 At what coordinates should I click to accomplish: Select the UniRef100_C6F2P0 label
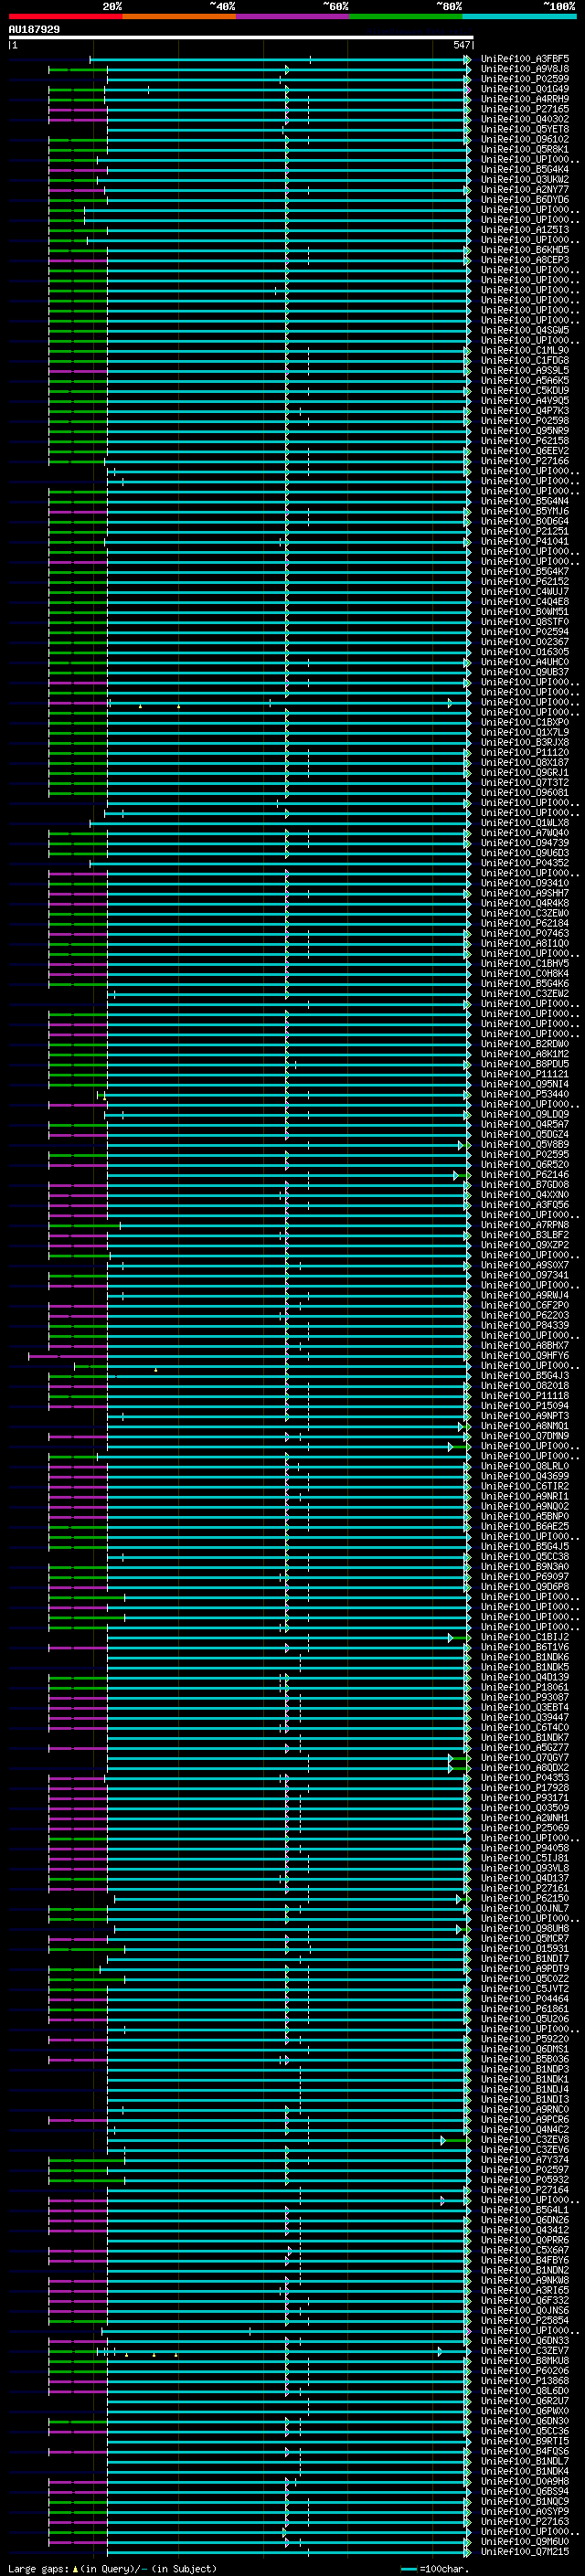[525, 1305]
